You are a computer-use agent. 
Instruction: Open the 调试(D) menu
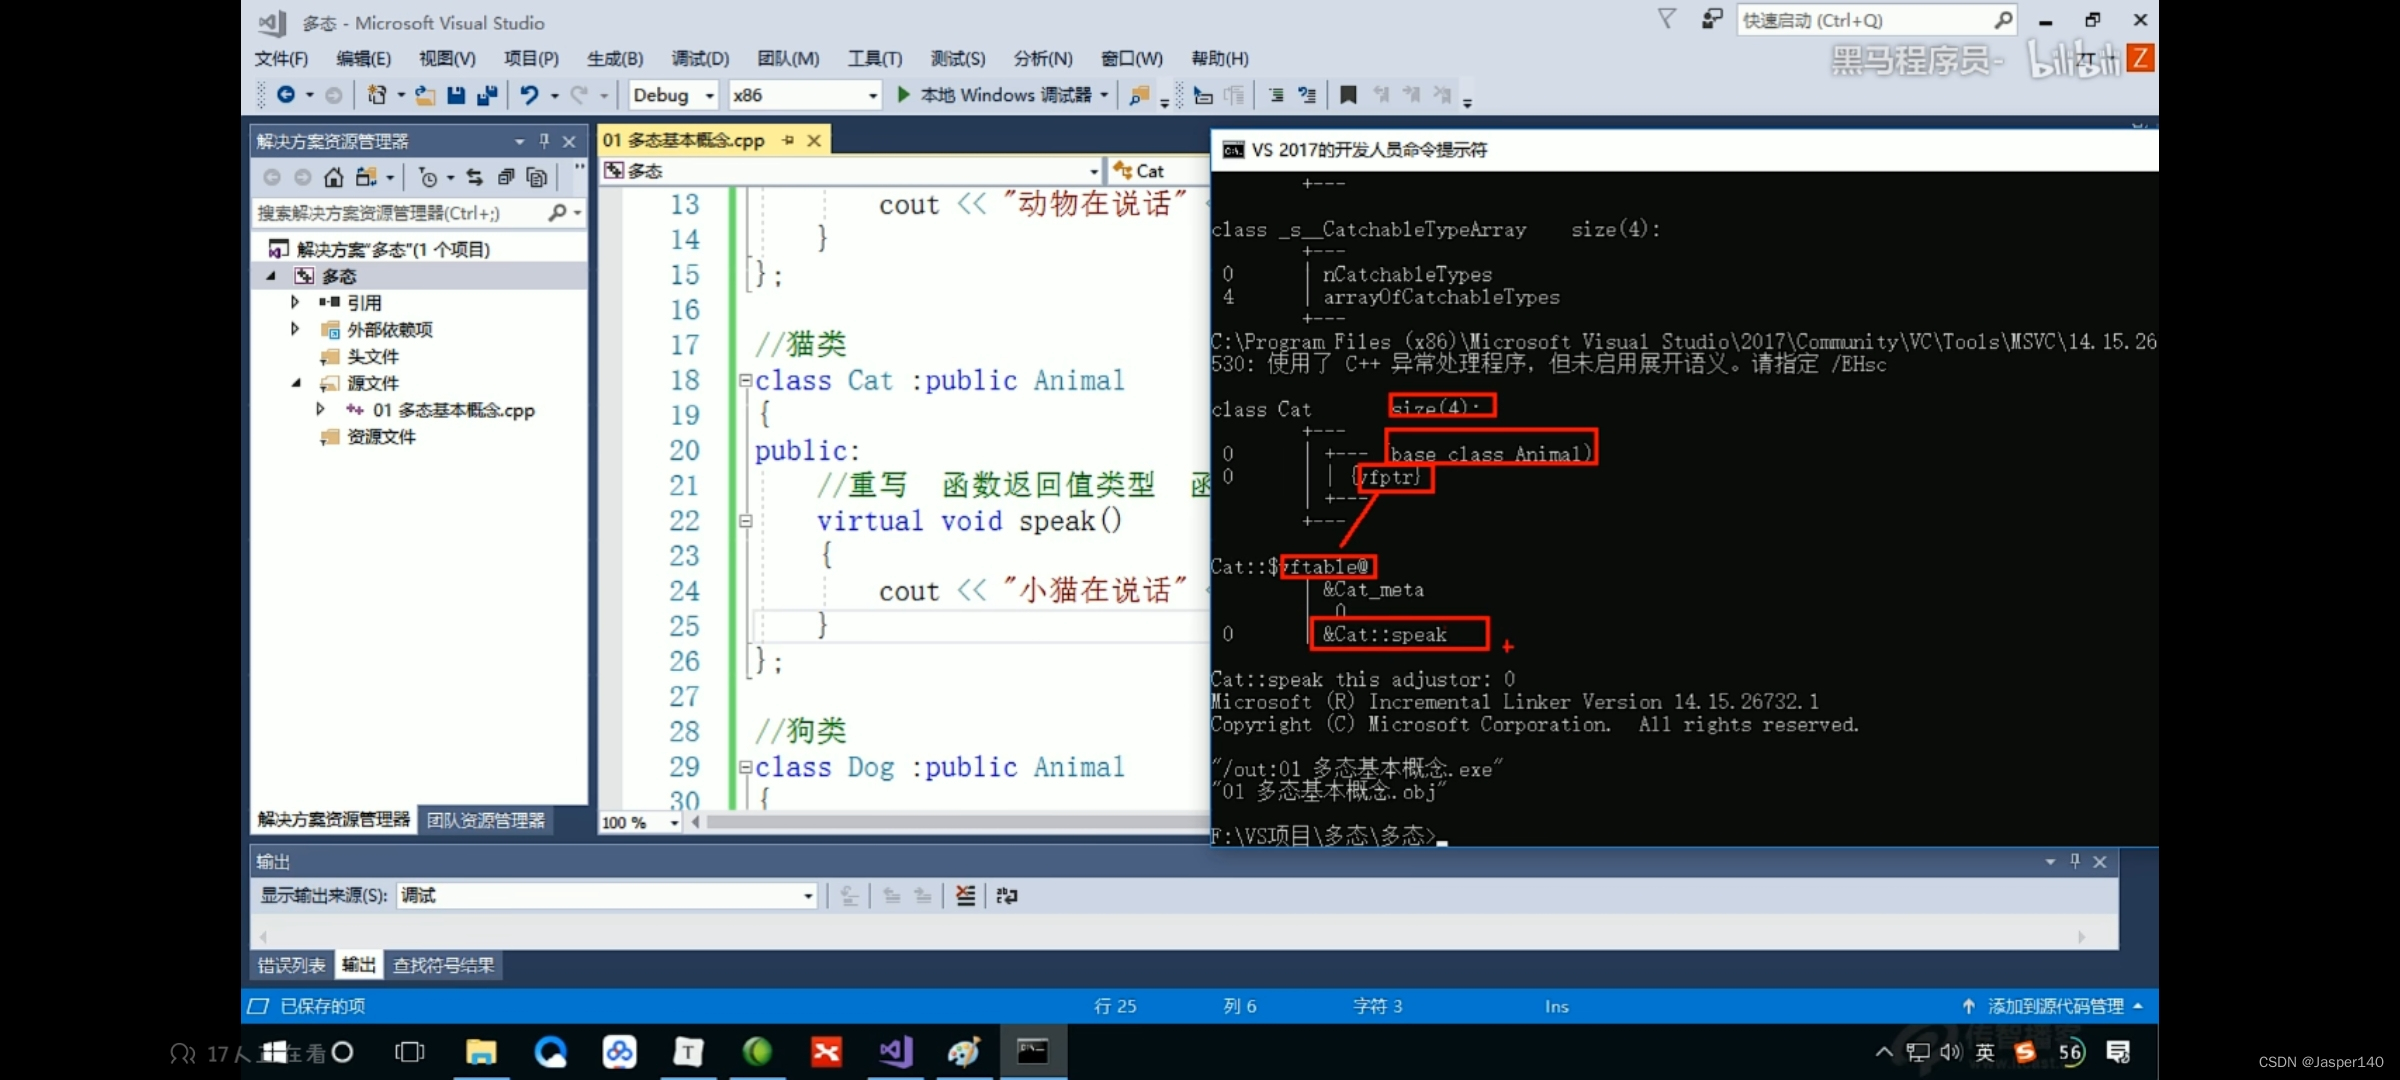(700, 58)
